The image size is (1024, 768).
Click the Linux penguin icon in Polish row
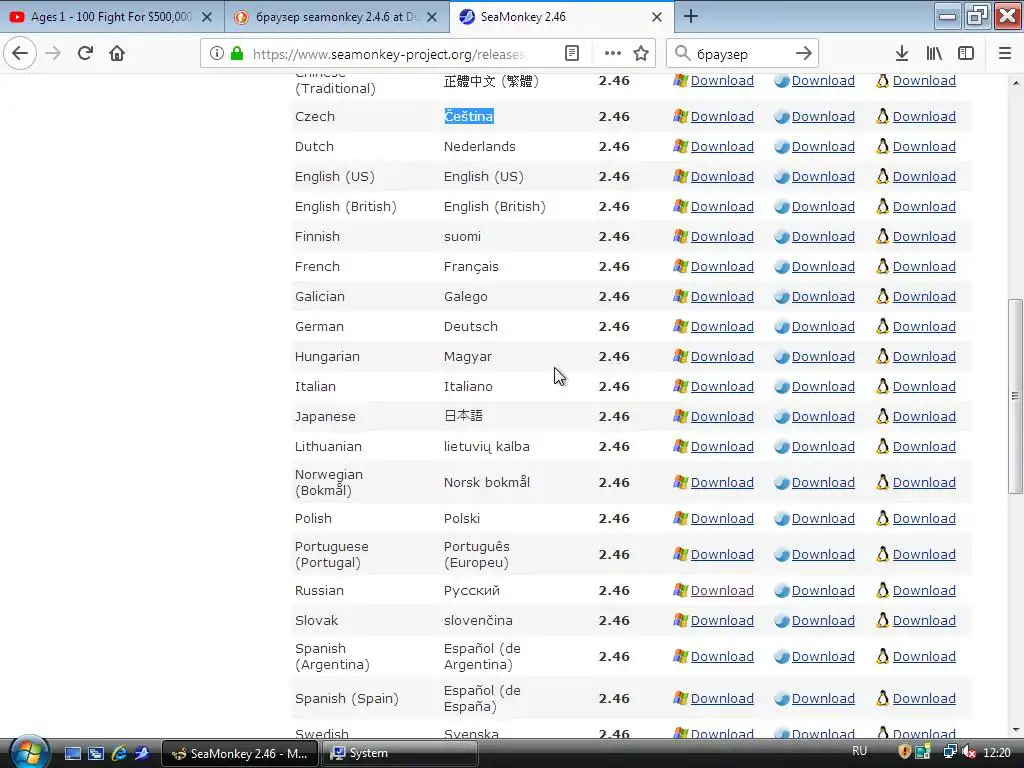882,519
